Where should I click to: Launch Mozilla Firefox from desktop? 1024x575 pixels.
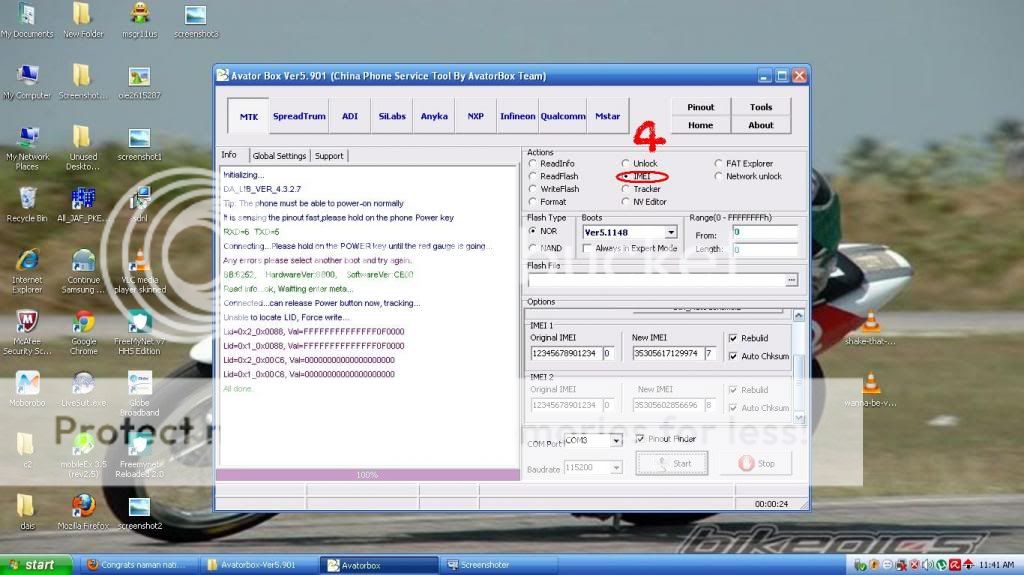click(x=83, y=512)
